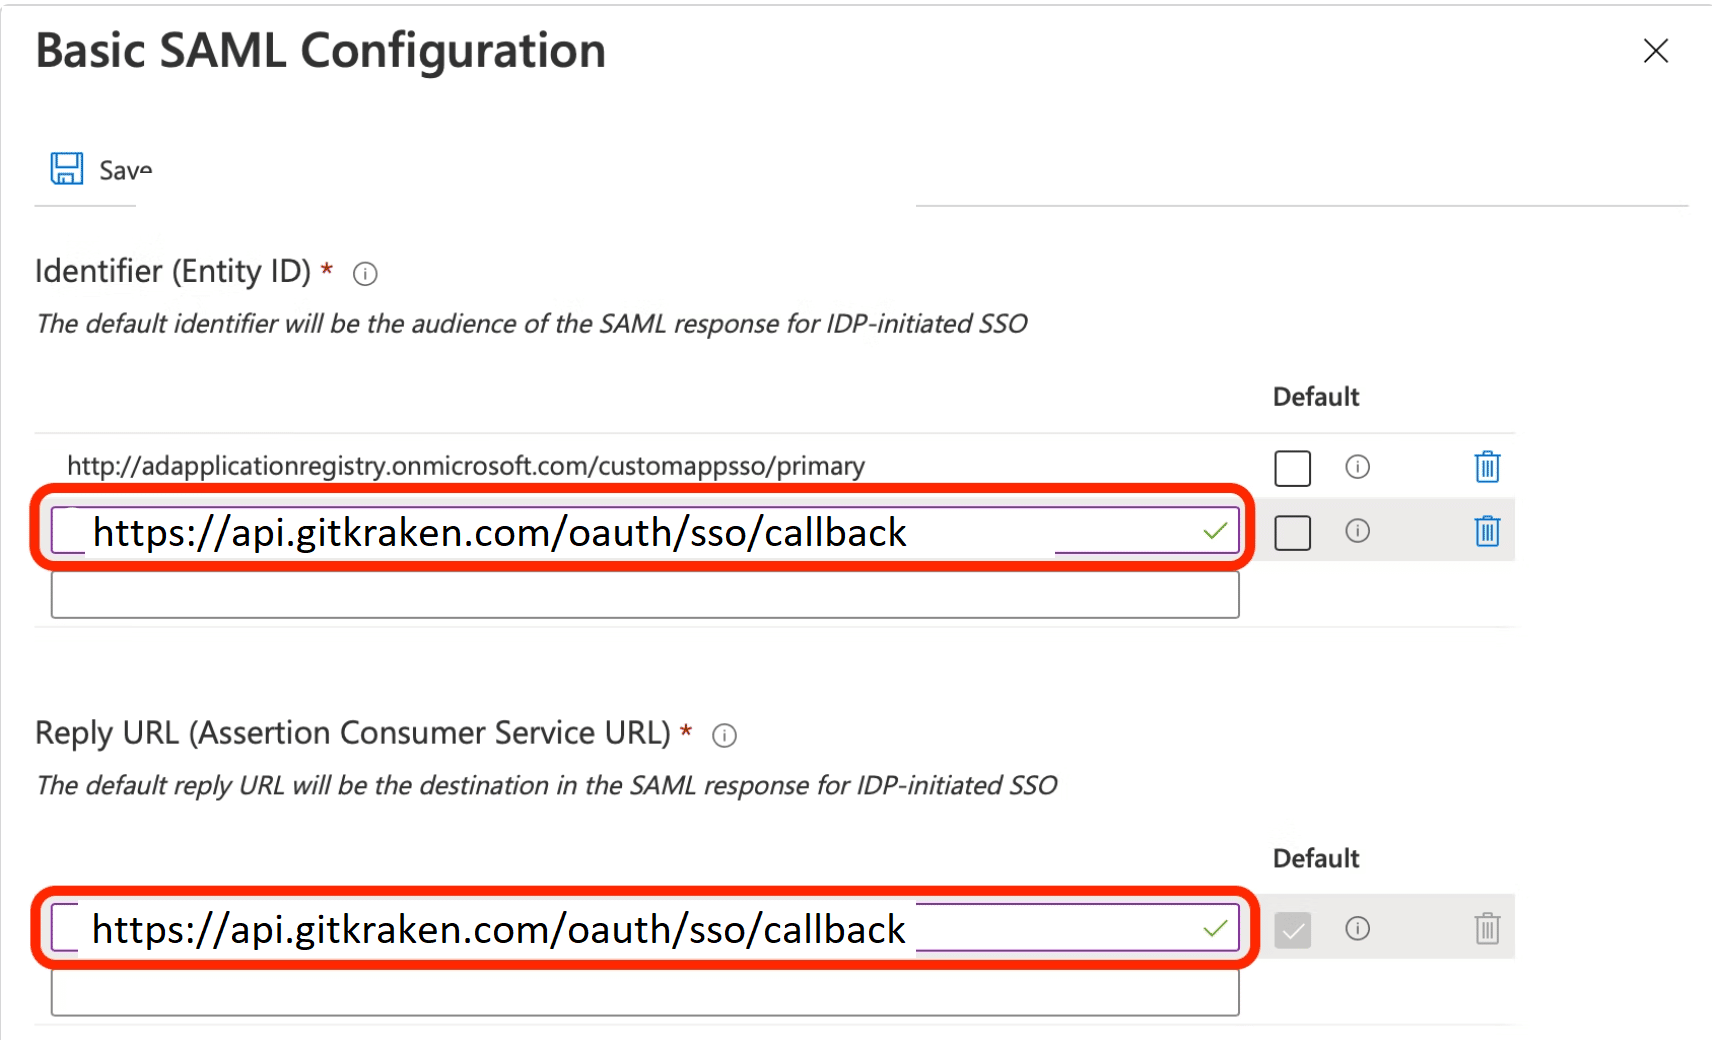Click empty Reply URL input field

point(645,993)
